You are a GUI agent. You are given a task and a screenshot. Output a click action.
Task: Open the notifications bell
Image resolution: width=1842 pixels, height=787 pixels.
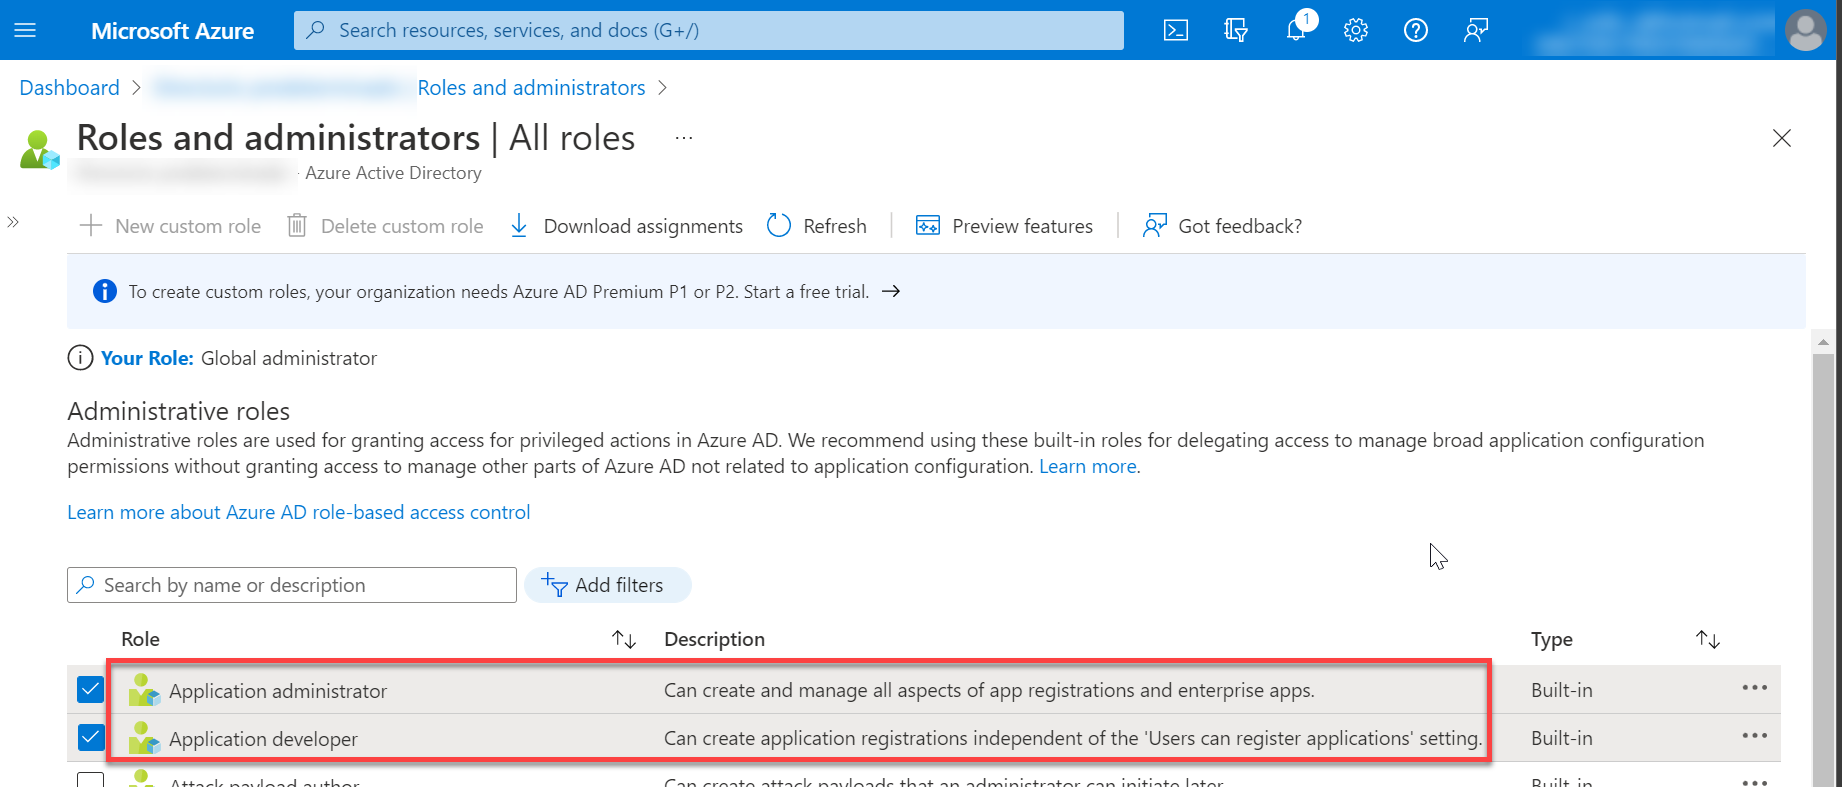click(1296, 30)
